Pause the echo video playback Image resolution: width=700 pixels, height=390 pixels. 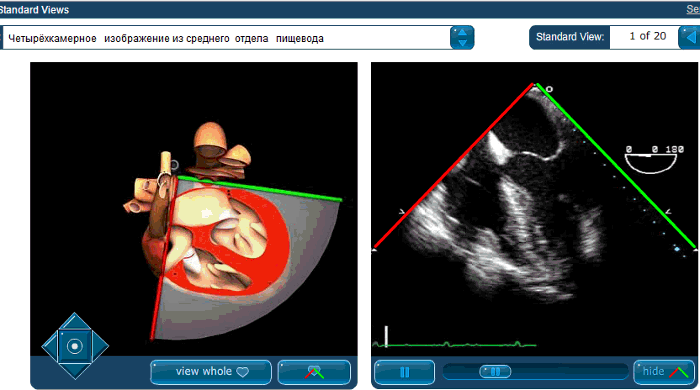[x=404, y=372]
